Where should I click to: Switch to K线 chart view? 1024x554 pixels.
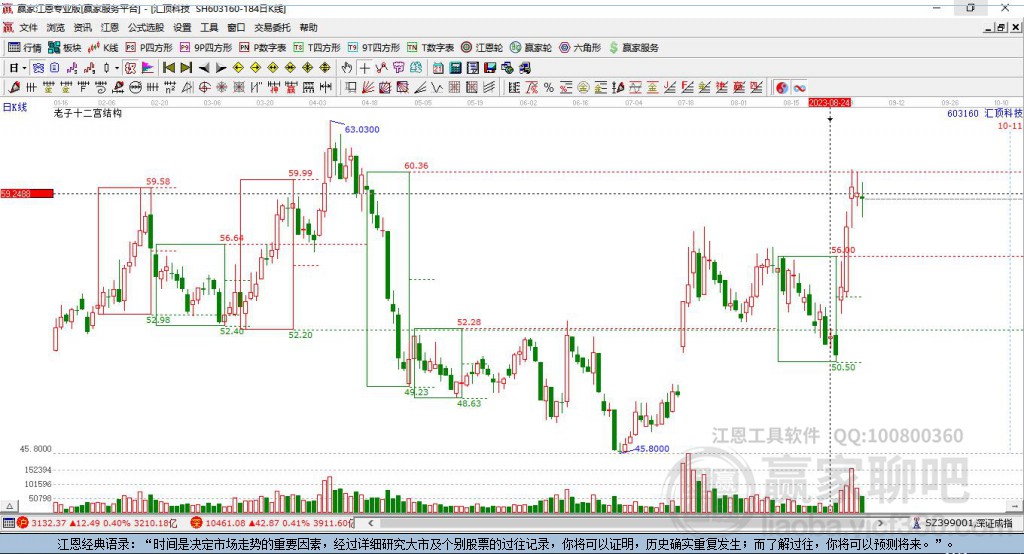click(x=103, y=48)
